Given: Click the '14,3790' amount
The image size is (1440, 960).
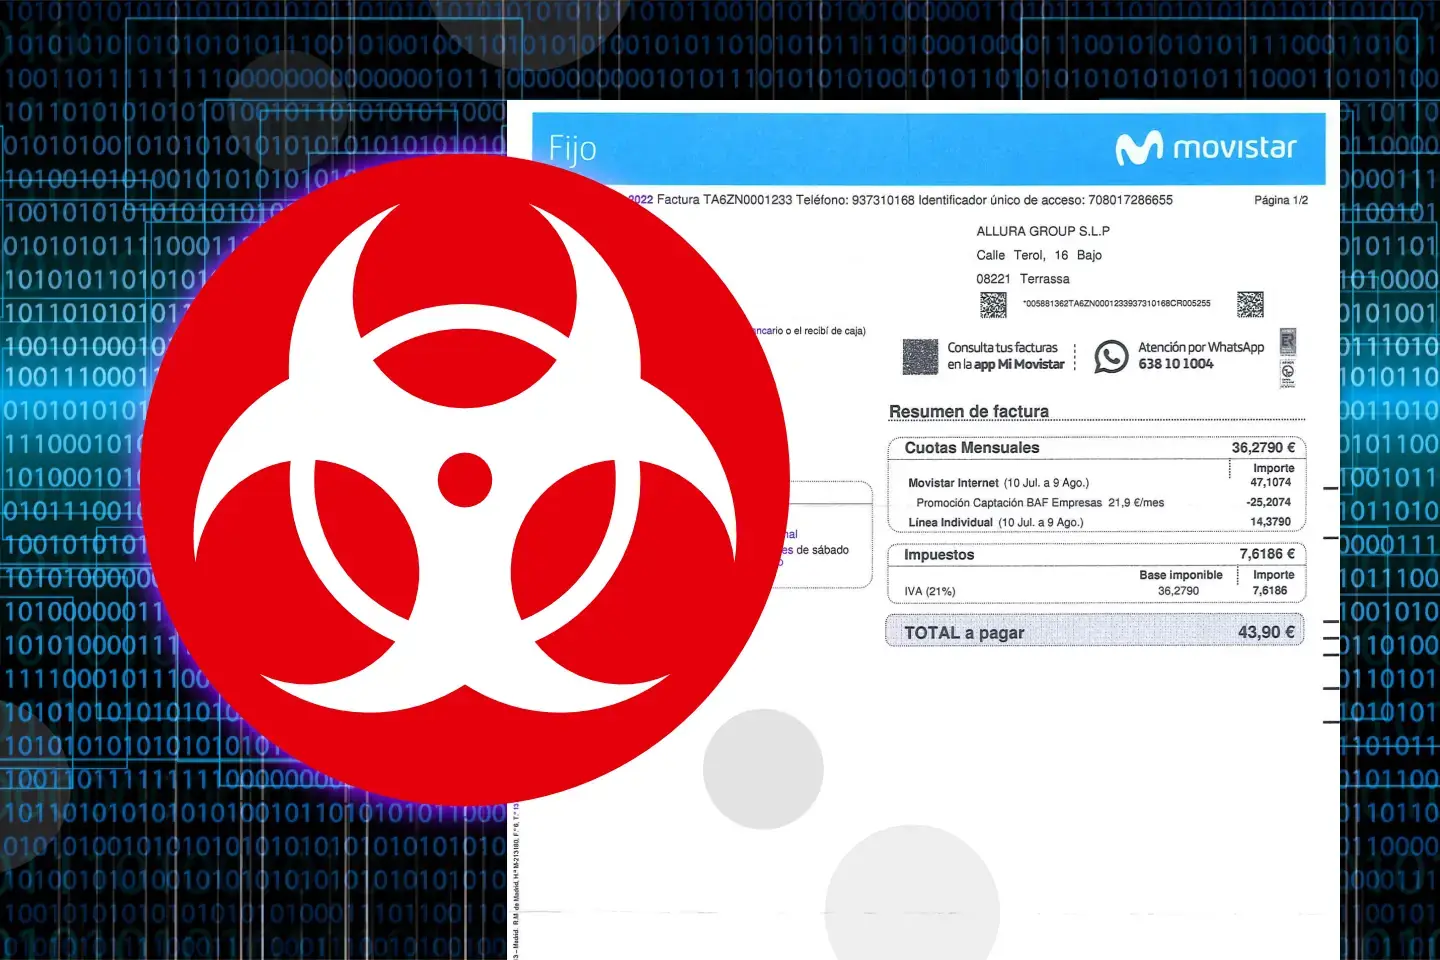Looking at the screenshot, I should coord(1270,522).
